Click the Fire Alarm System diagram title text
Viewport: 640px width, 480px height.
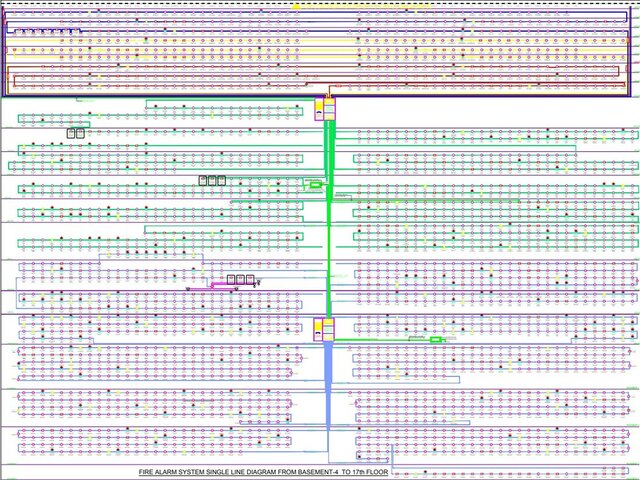click(x=264, y=472)
